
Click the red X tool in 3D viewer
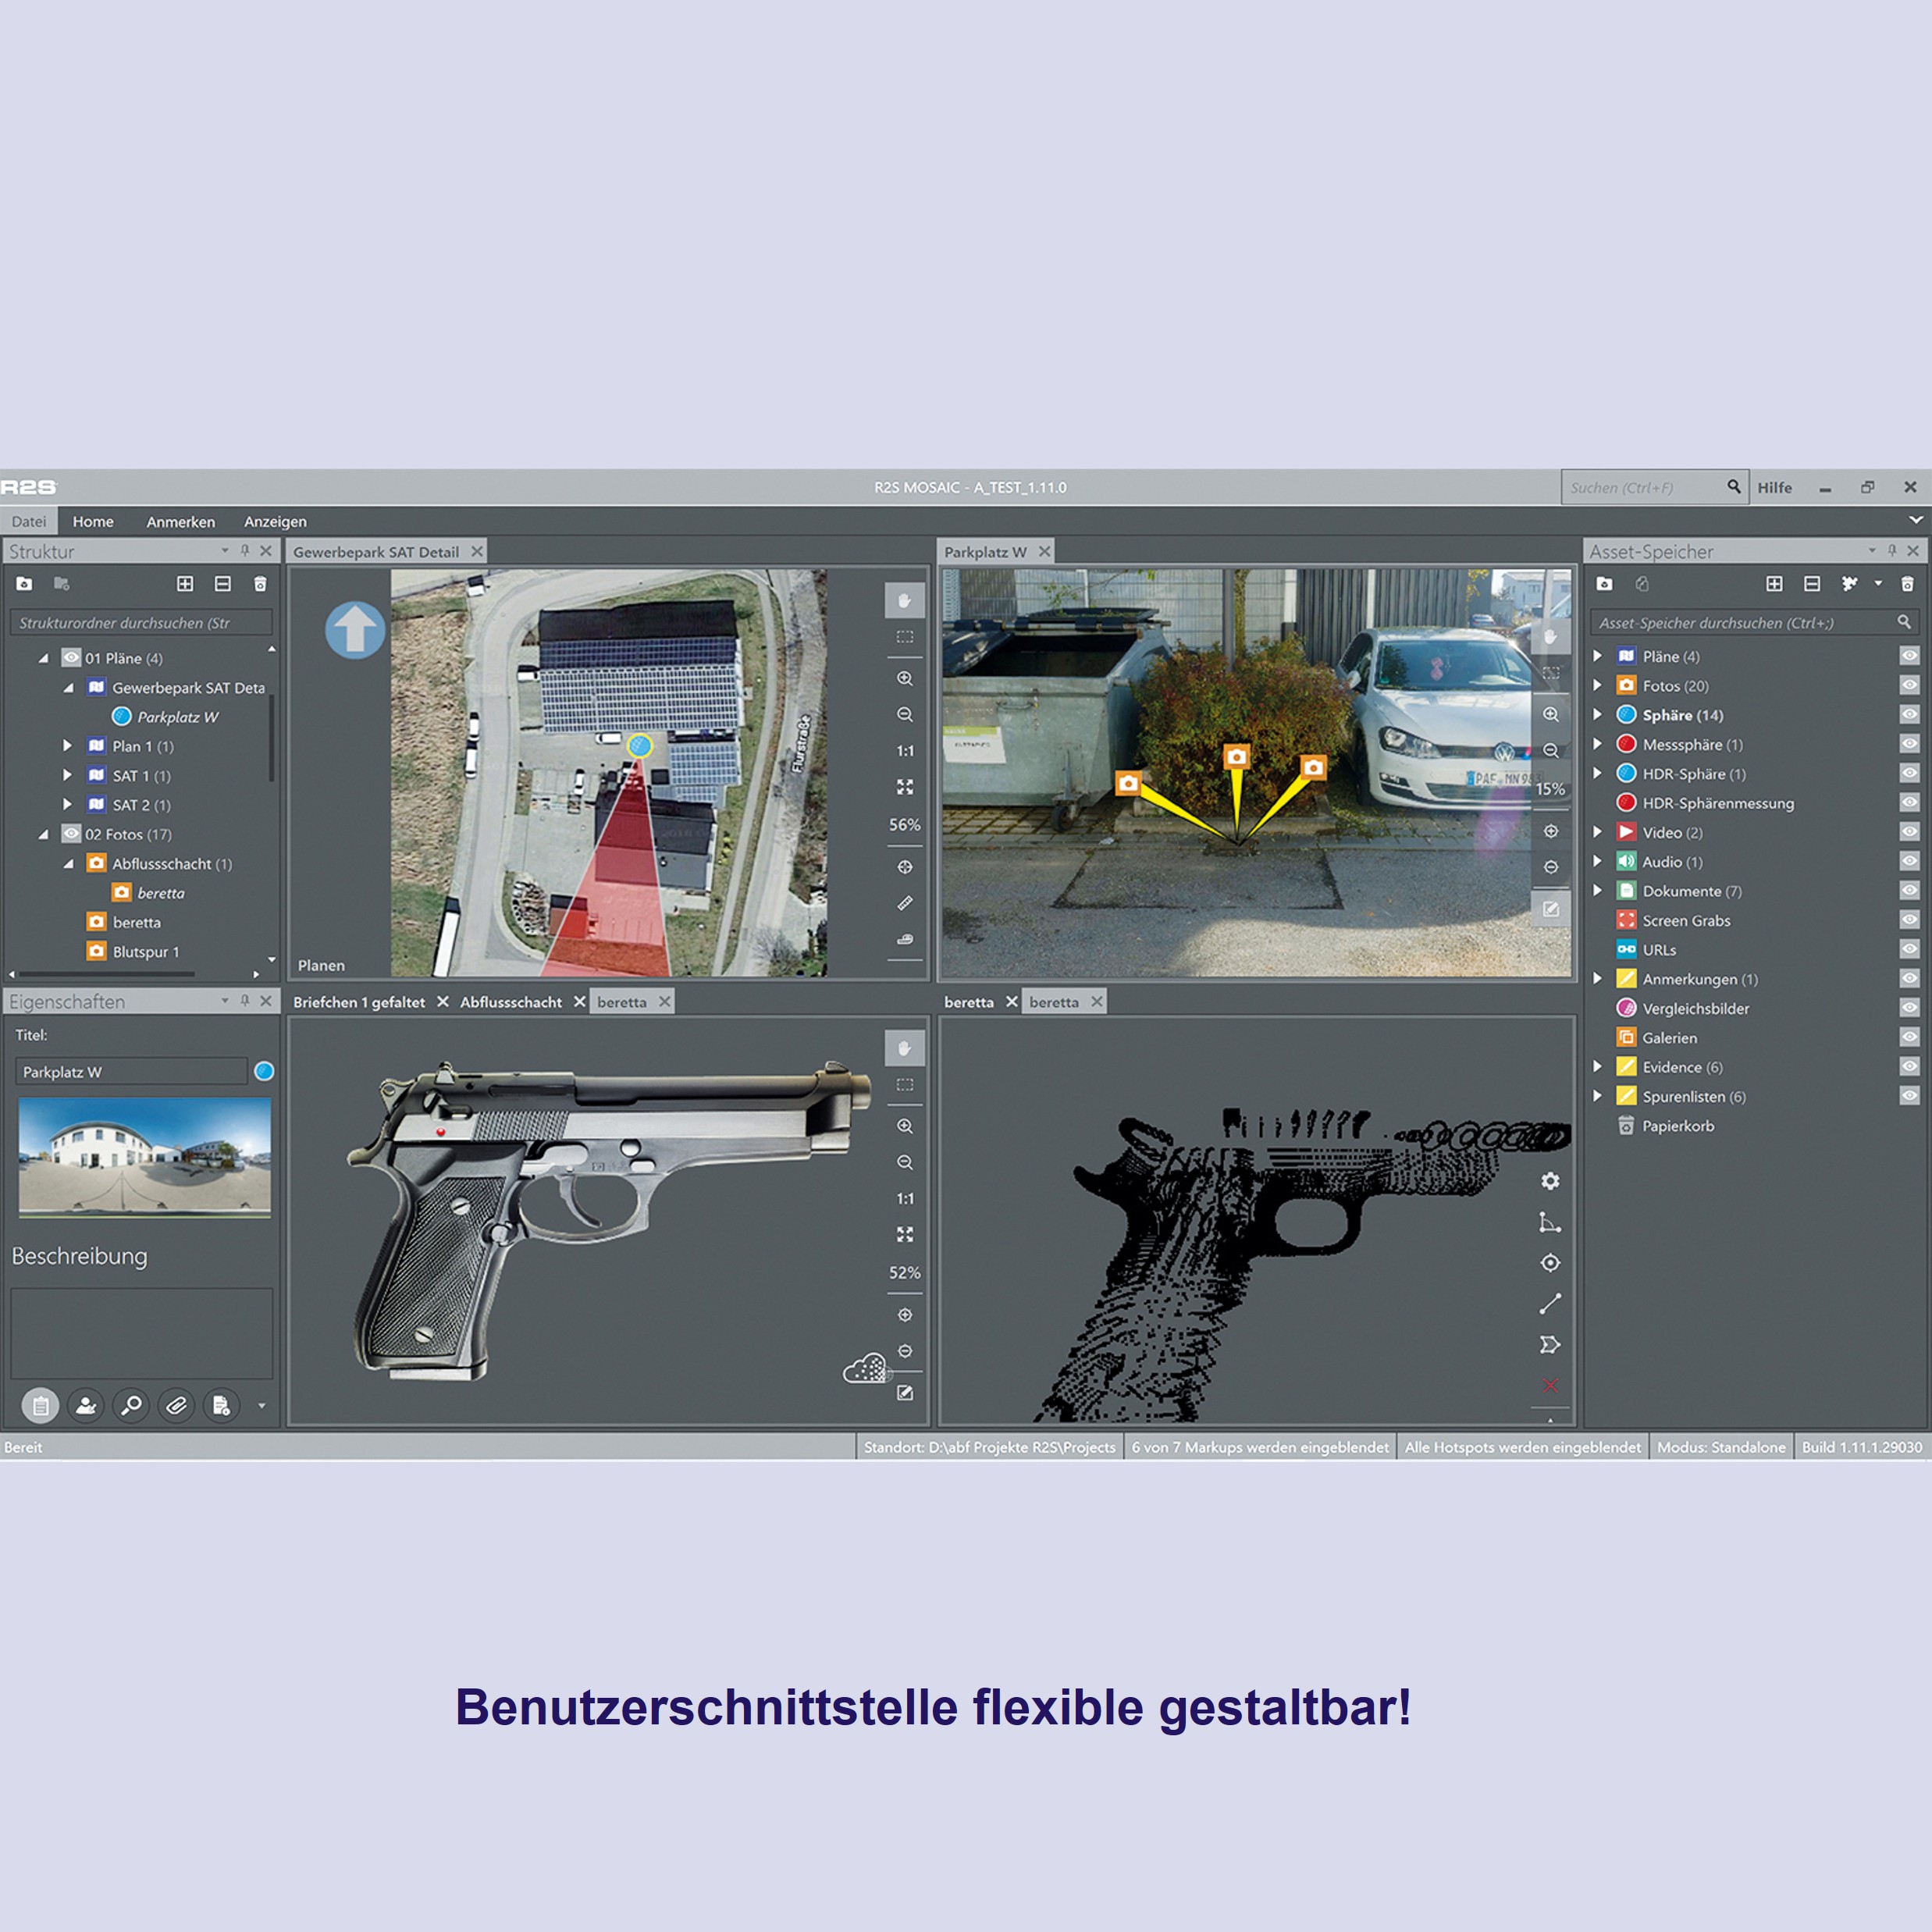(1550, 1385)
